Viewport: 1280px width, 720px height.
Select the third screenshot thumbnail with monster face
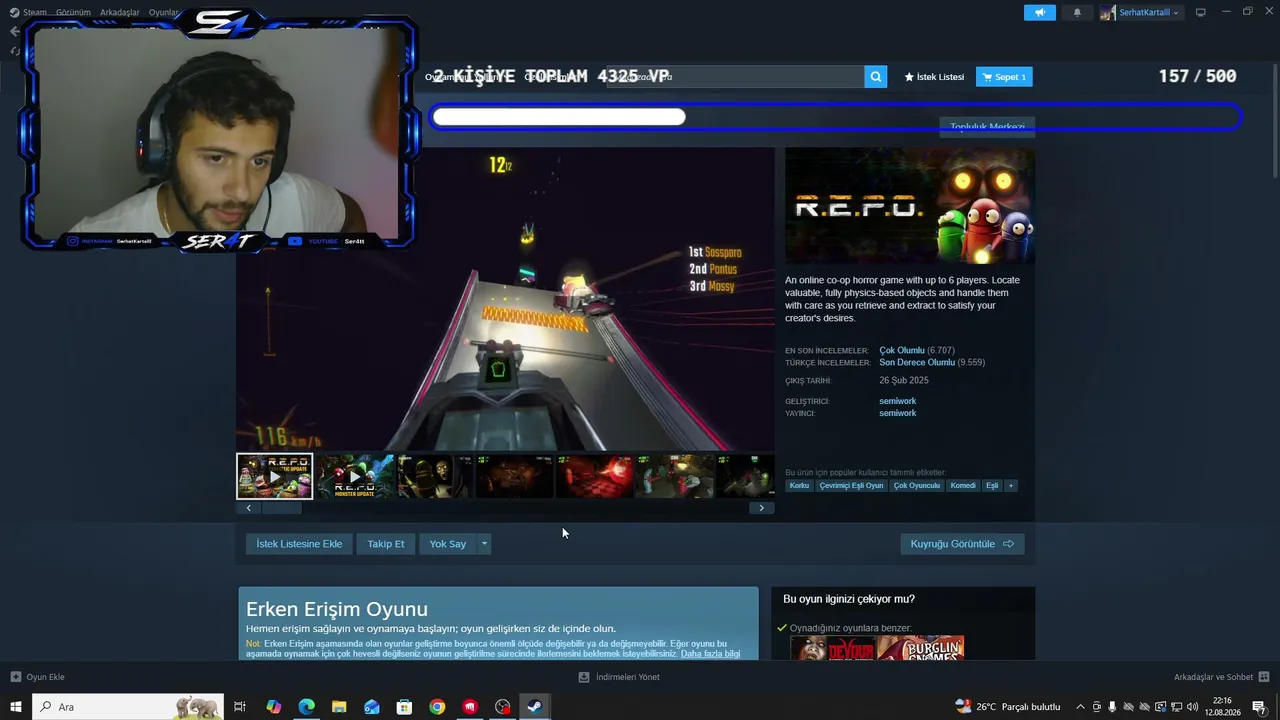pos(435,476)
